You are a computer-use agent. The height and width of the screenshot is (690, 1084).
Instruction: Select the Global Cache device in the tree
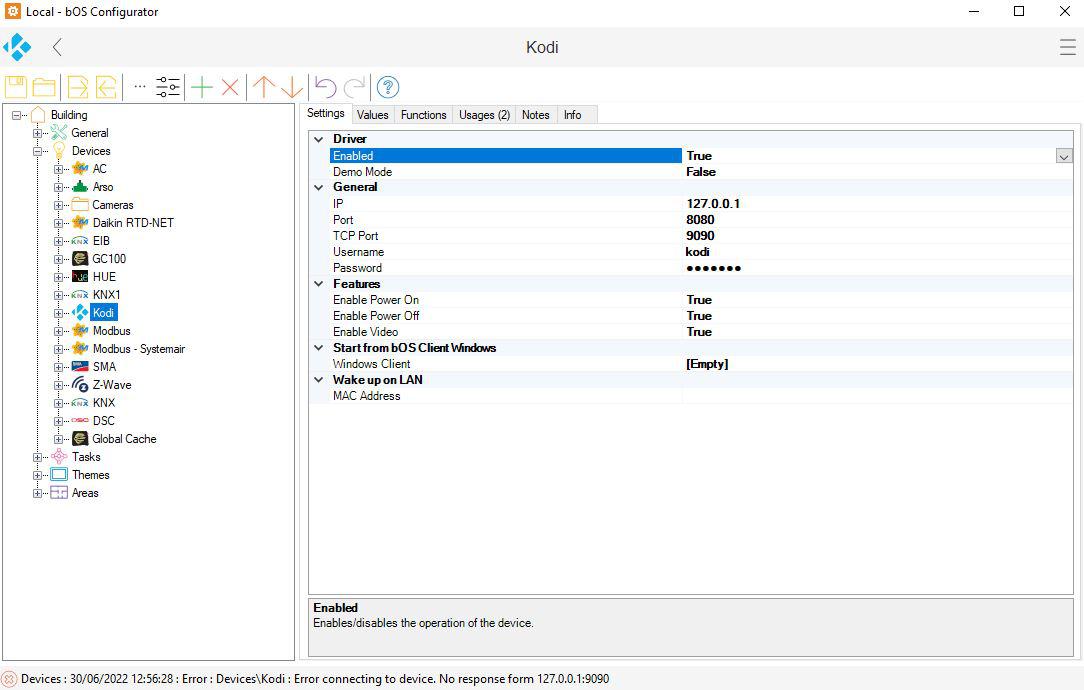point(124,438)
